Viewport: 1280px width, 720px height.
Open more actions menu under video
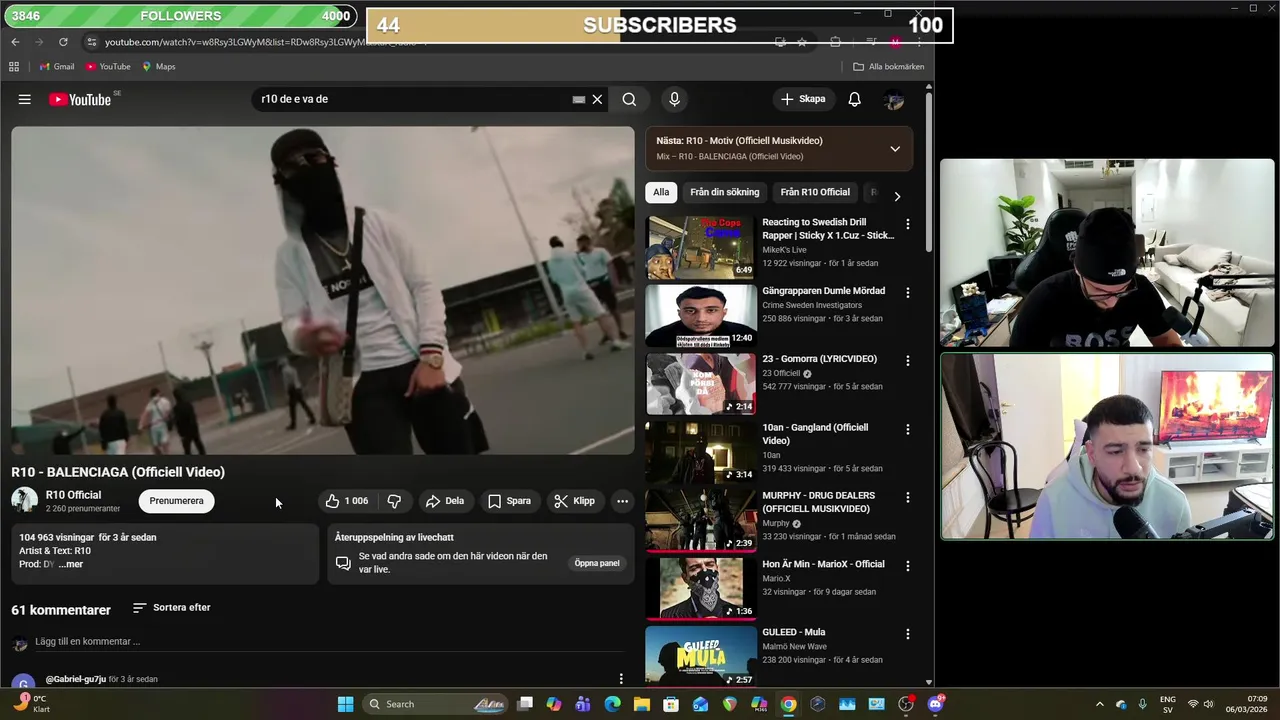(x=622, y=501)
